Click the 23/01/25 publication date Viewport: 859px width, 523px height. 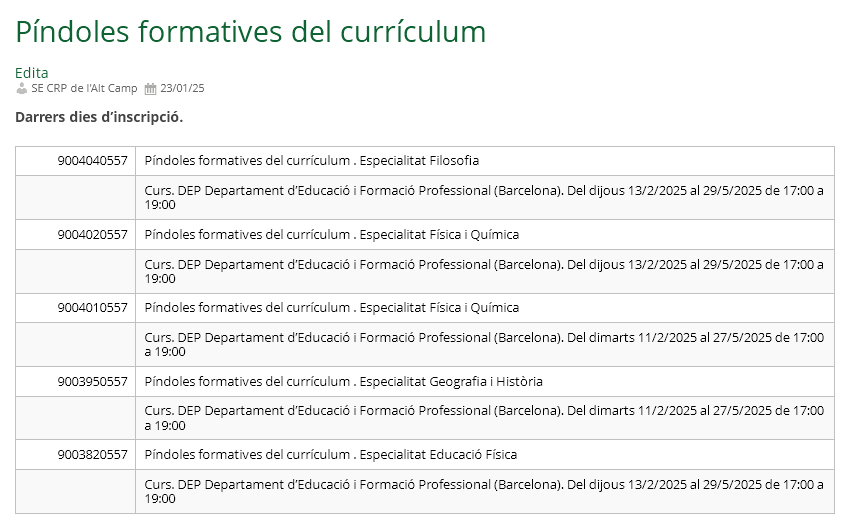[182, 88]
